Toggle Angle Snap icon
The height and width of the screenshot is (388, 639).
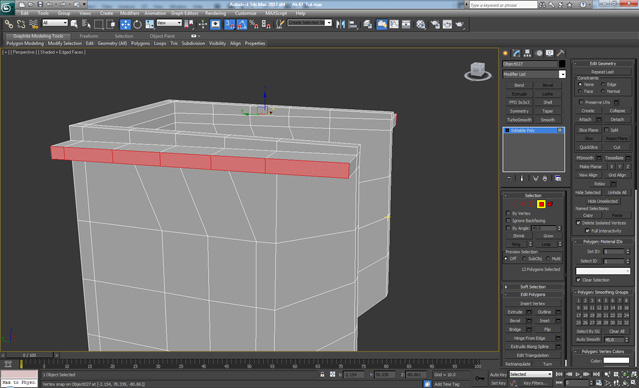coord(242,24)
